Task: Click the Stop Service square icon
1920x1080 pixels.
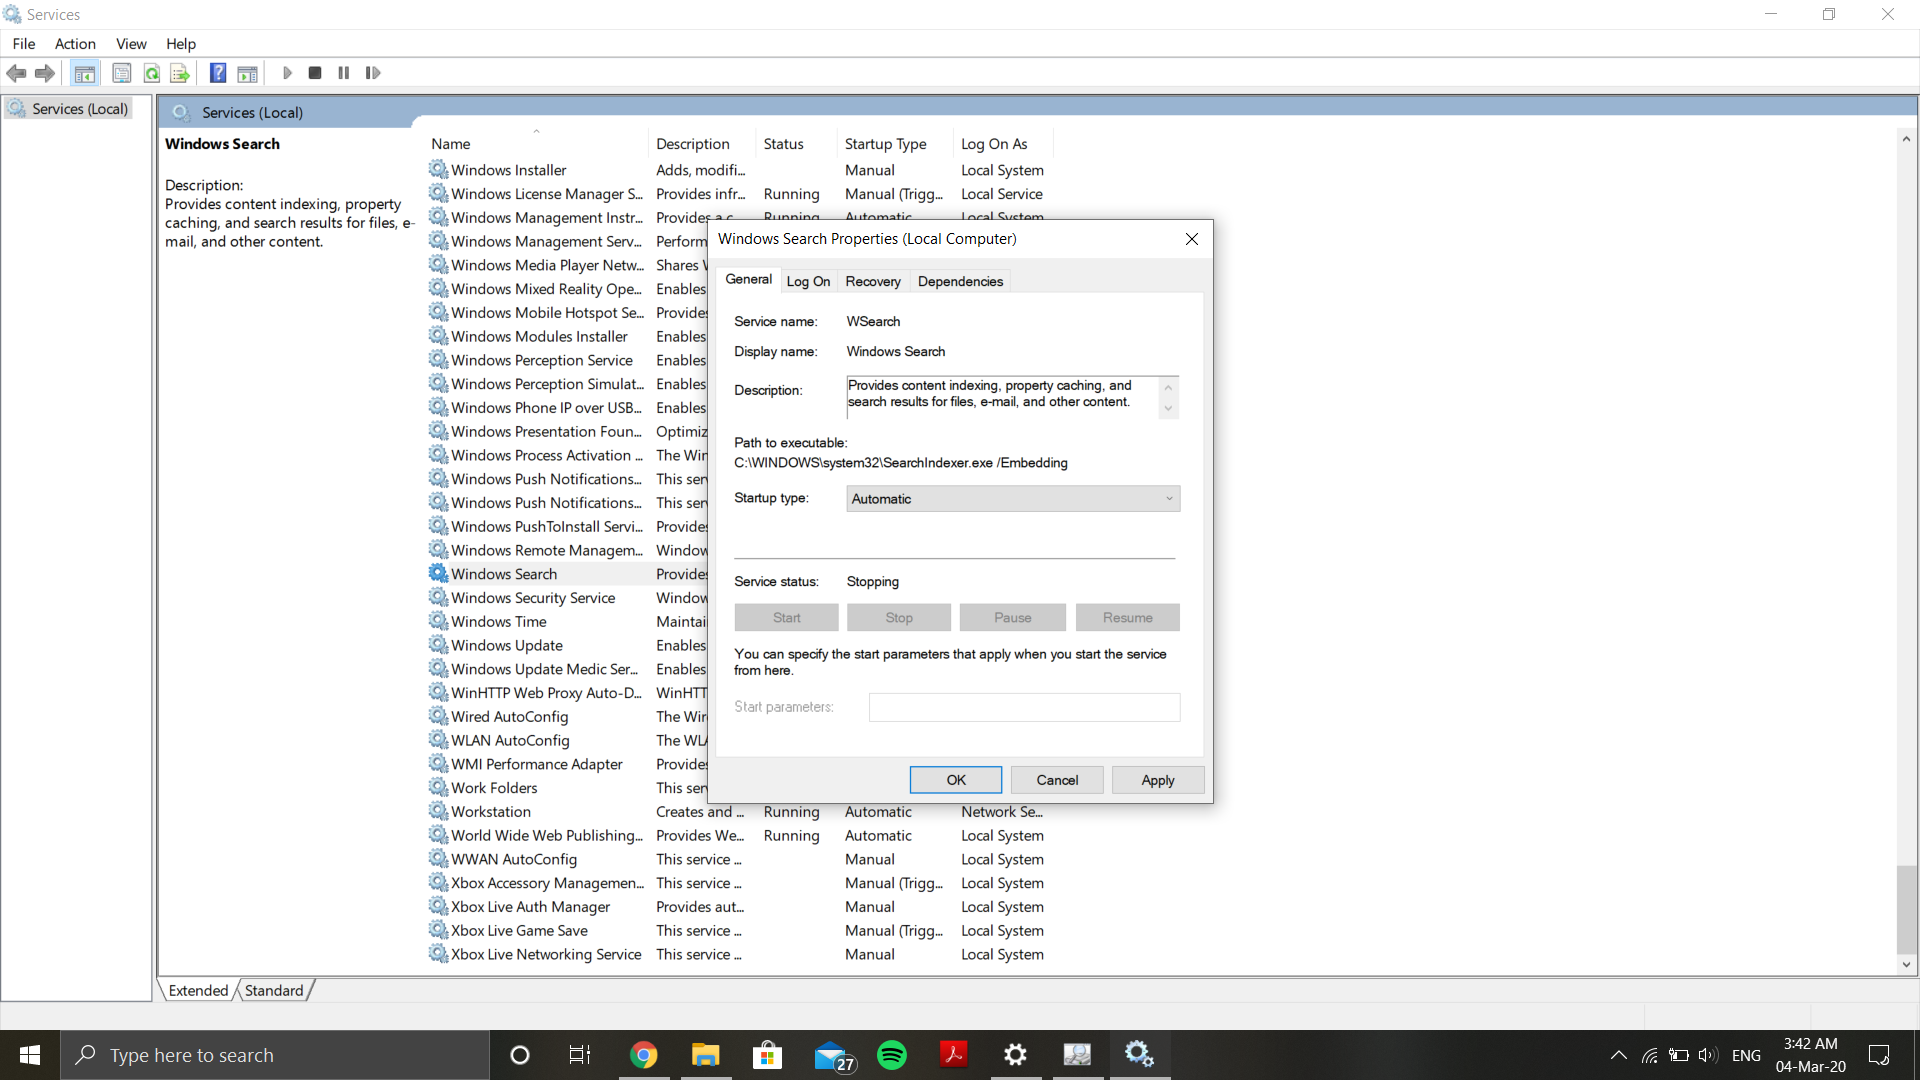Action: pos(315,73)
